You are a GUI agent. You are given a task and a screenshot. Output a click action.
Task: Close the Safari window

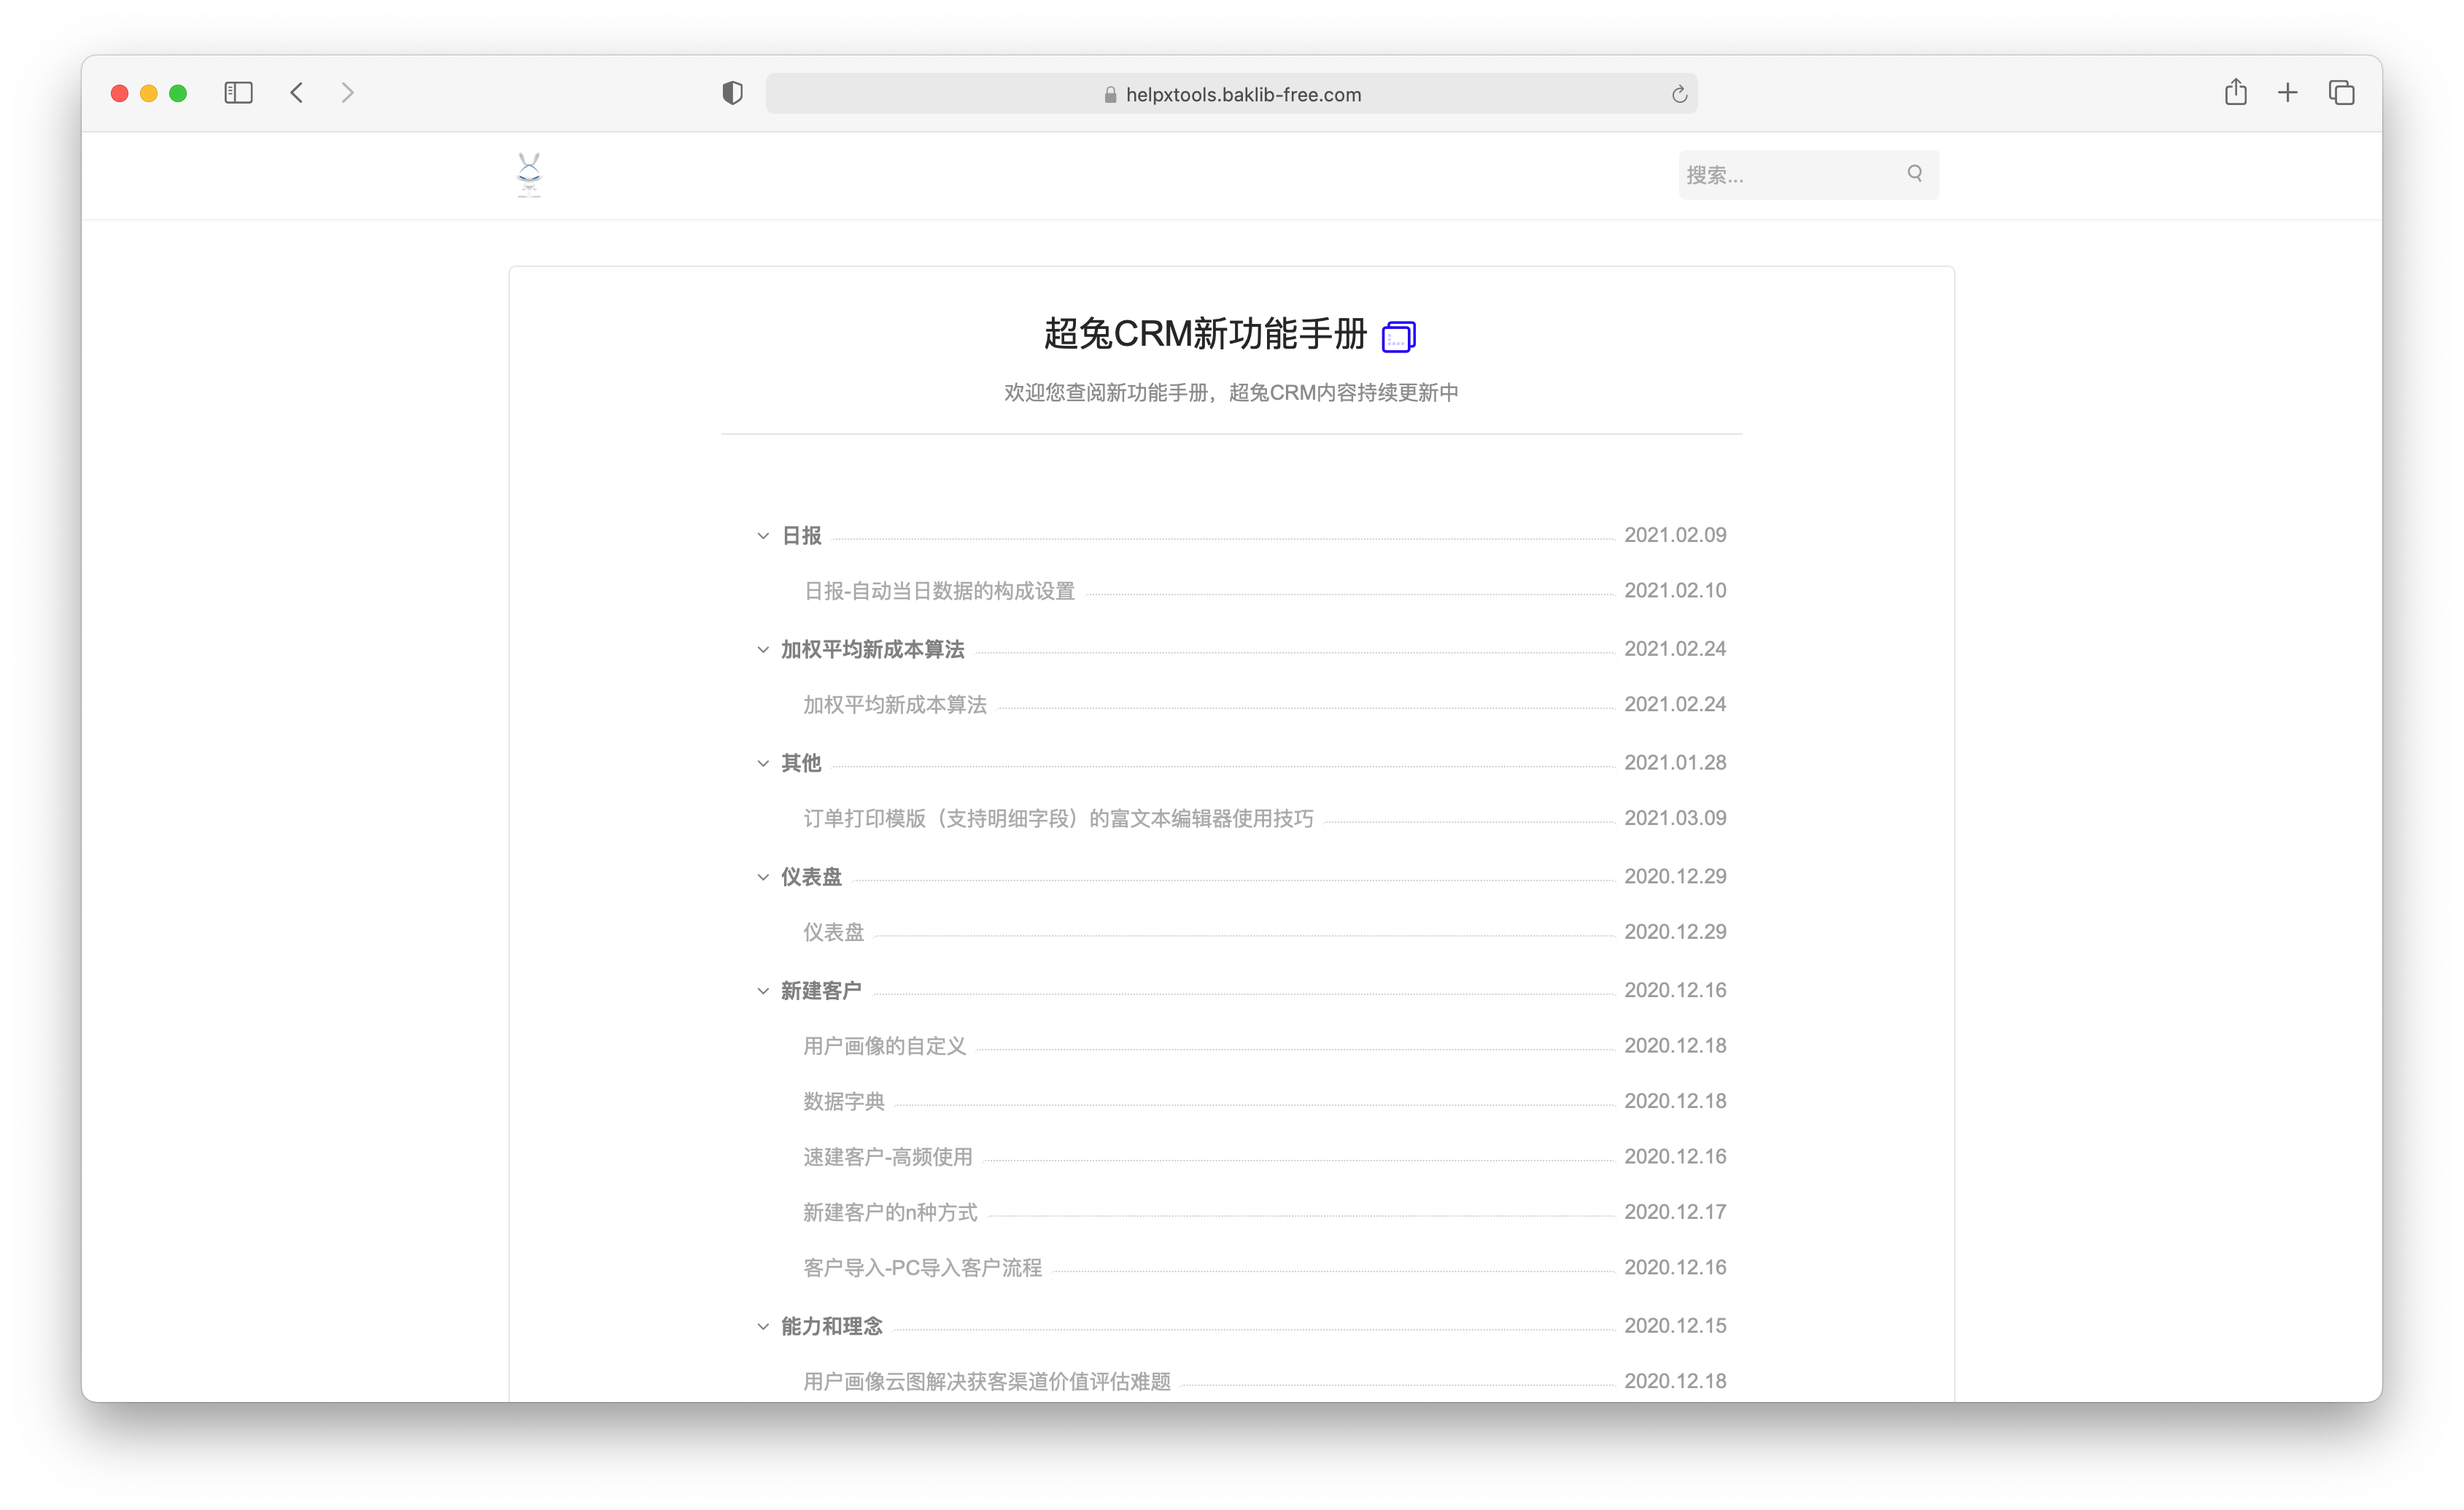119,93
